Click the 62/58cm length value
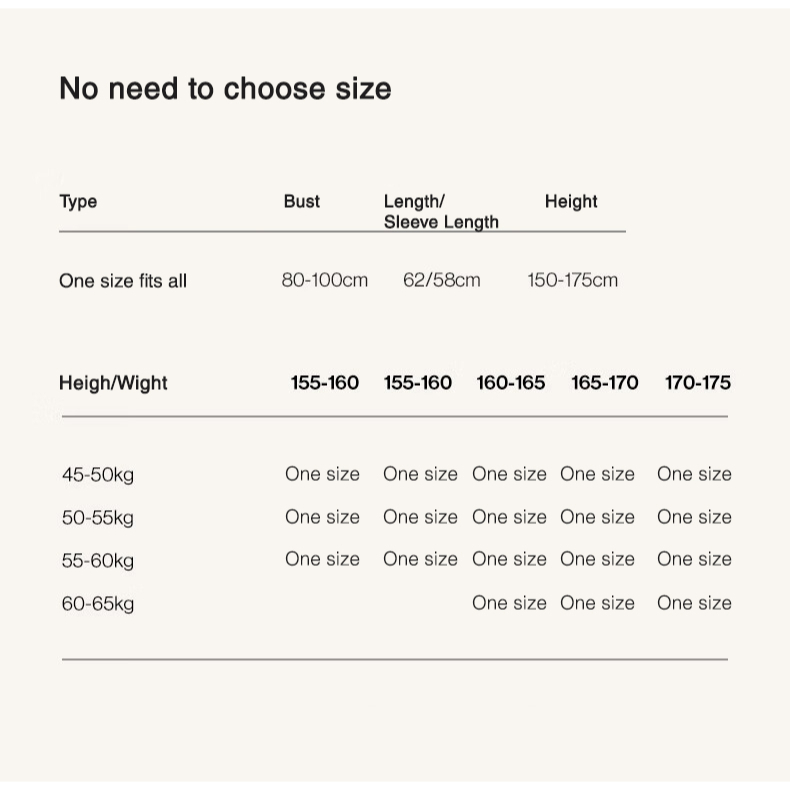 pyautogui.click(x=442, y=280)
